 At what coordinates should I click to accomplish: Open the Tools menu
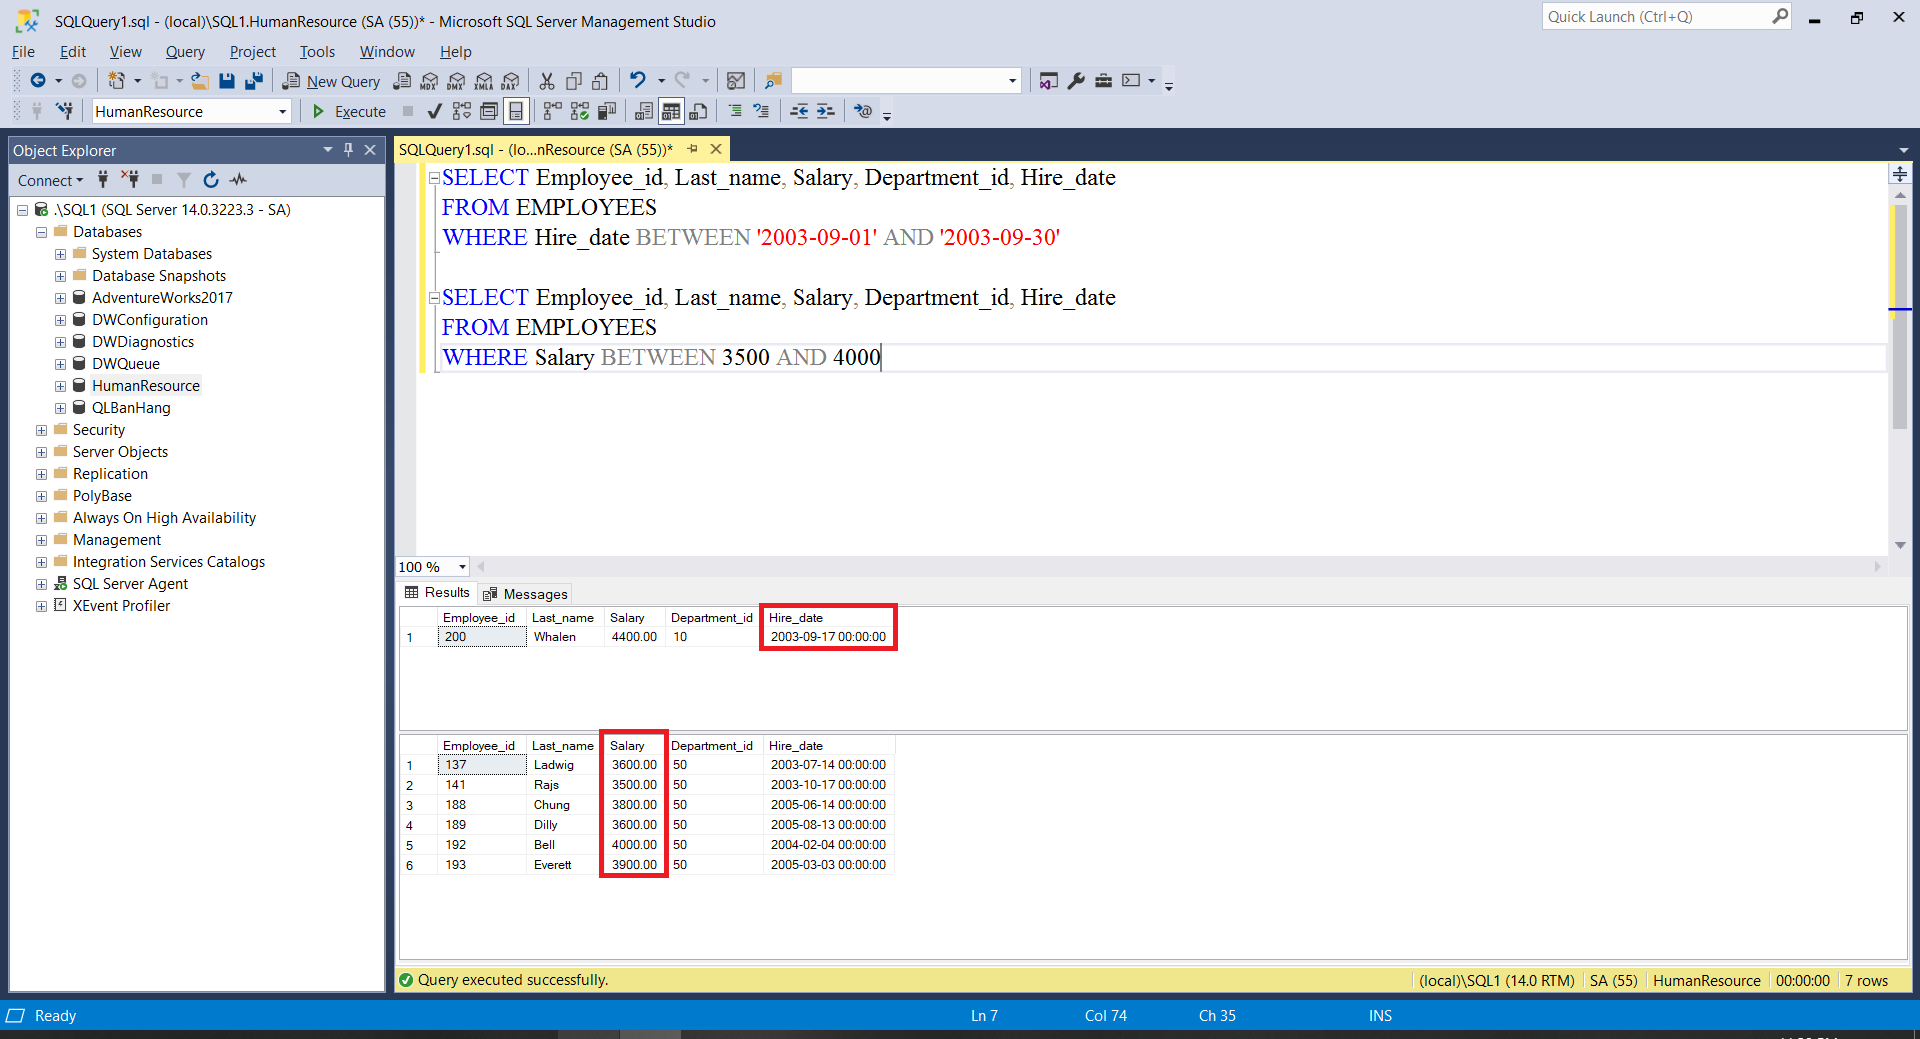point(317,52)
